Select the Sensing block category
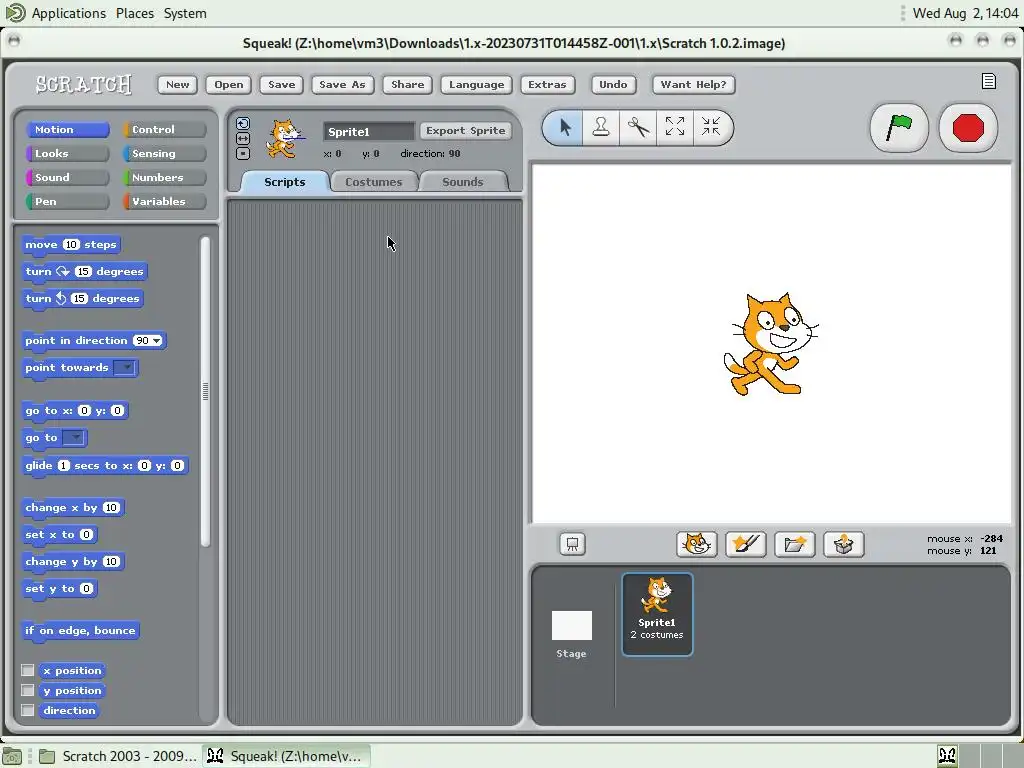Screen dimensions: 1024x768 point(165,153)
